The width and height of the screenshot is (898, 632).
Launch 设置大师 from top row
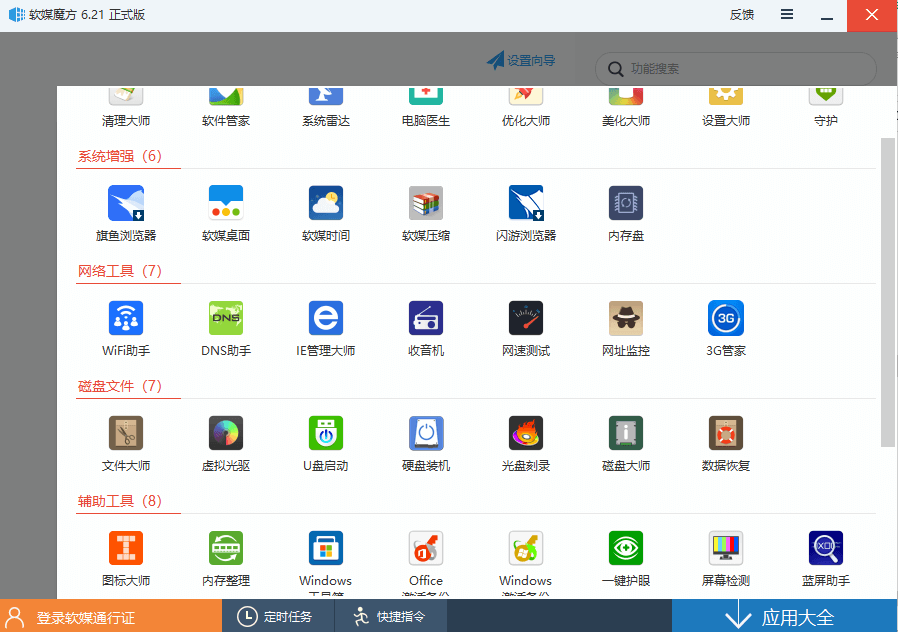[x=726, y=96]
